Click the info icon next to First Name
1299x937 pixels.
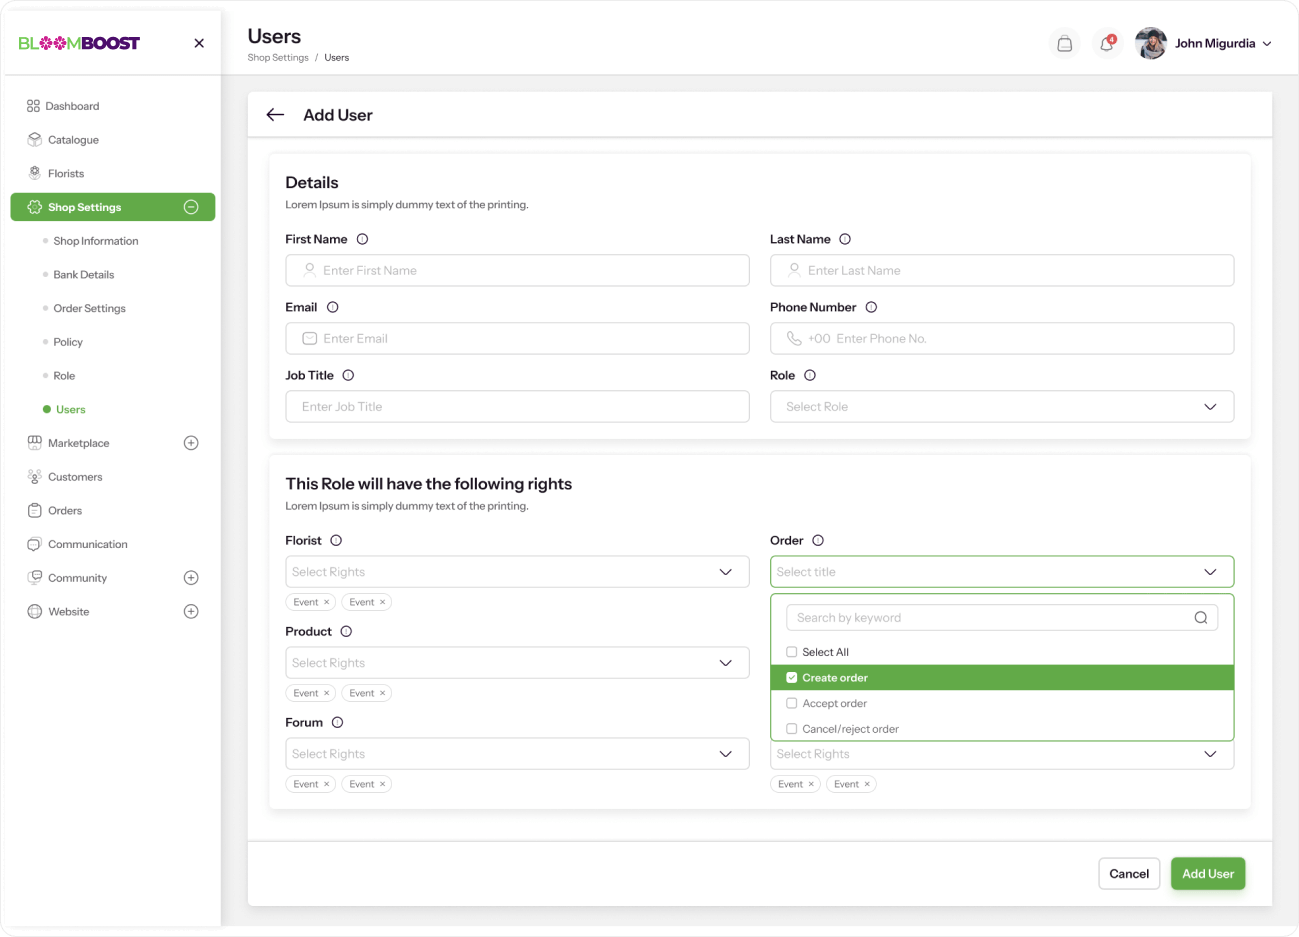(x=362, y=239)
